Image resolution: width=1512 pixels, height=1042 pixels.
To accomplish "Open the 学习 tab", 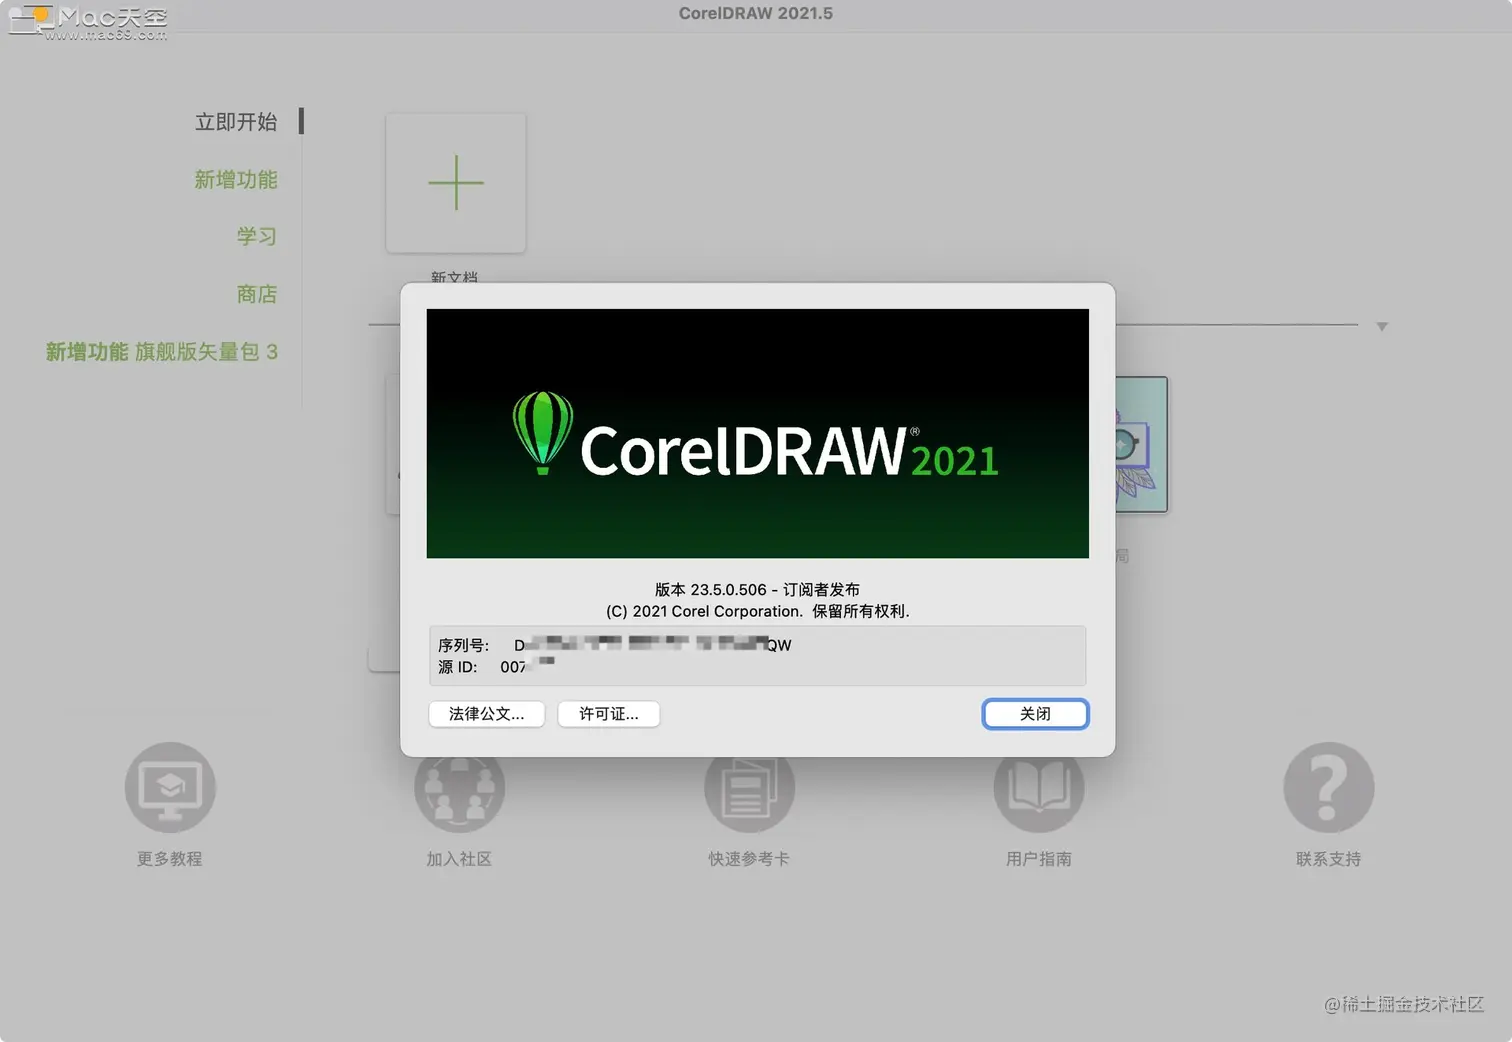I will tap(257, 237).
